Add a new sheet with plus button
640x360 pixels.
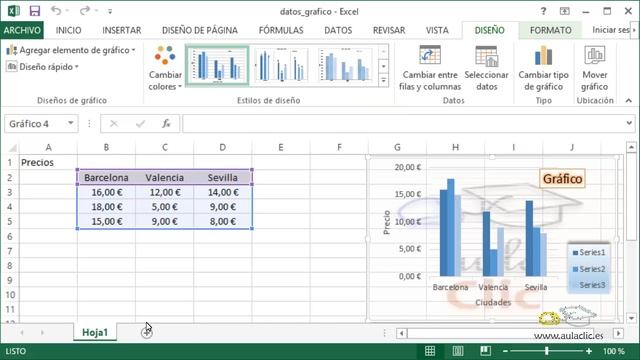coord(147,333)
